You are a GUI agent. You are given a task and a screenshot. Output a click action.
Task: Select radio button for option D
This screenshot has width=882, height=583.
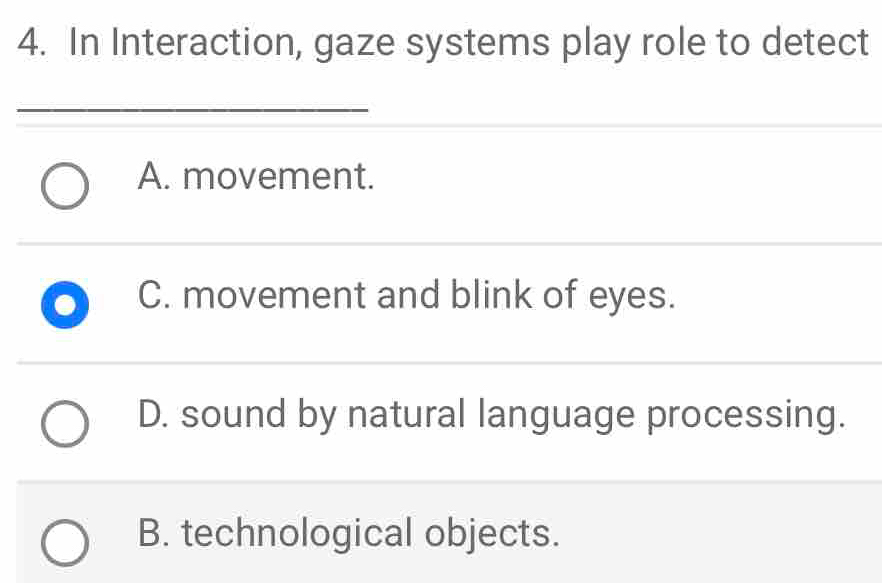63,423
